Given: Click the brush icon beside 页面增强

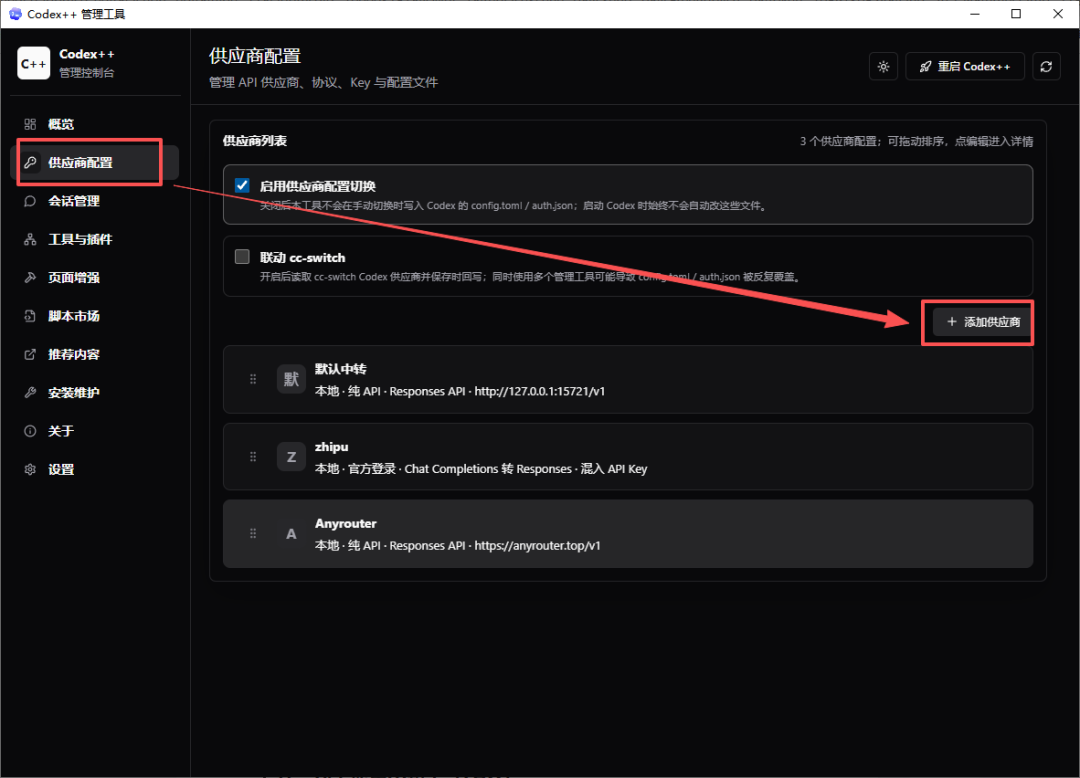Looking at the screenshot, I should coord(30,277).
